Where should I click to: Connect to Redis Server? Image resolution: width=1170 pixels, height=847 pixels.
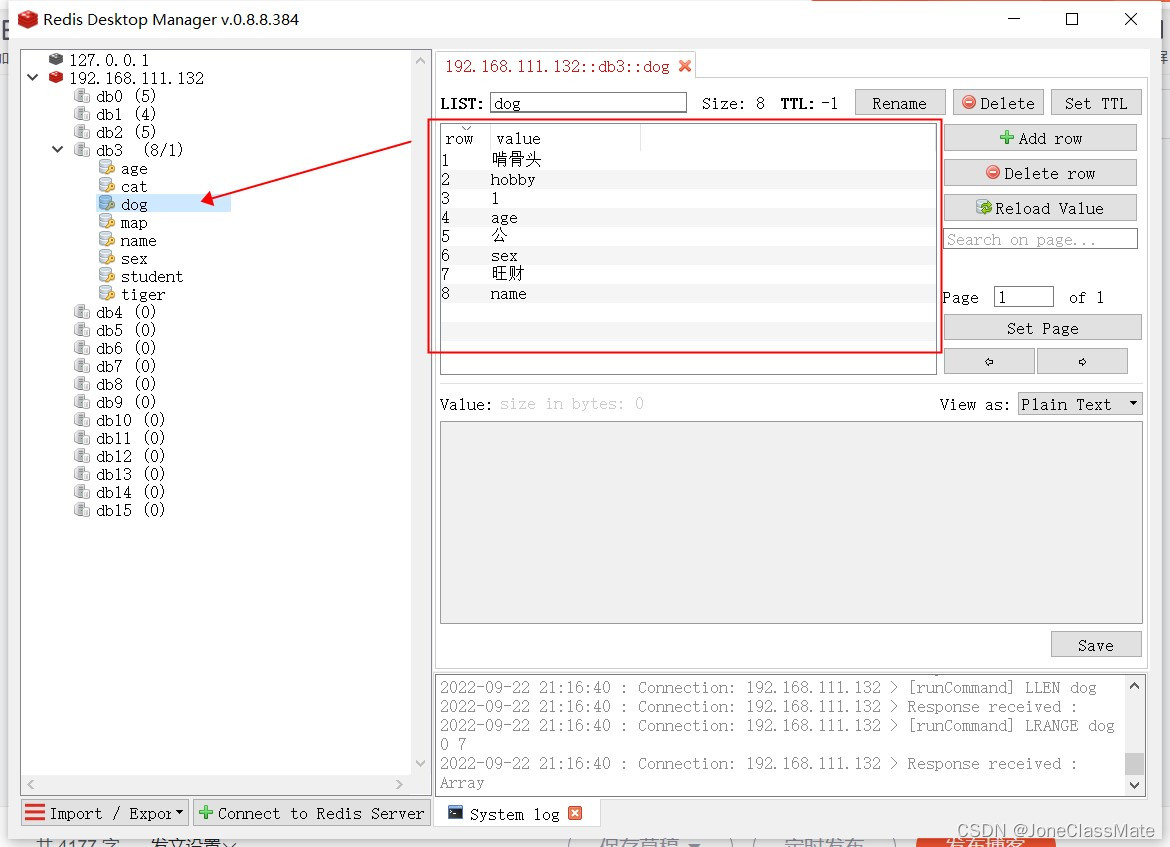(311, 813)
